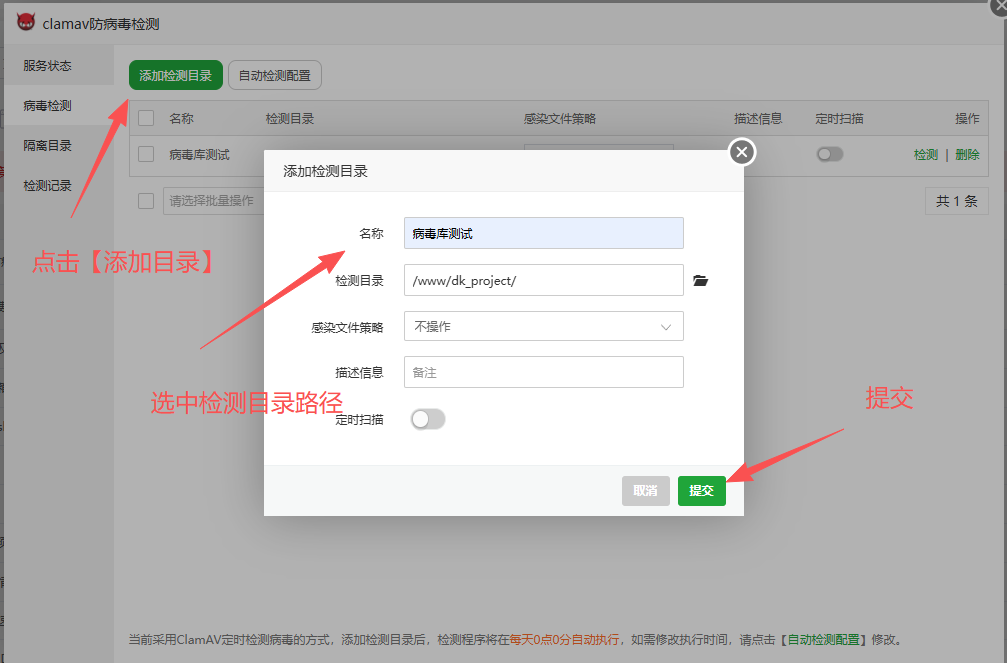1007x663 pixels.
Task: Tick the checkbox beside batch operation selector
Action: 146,201
